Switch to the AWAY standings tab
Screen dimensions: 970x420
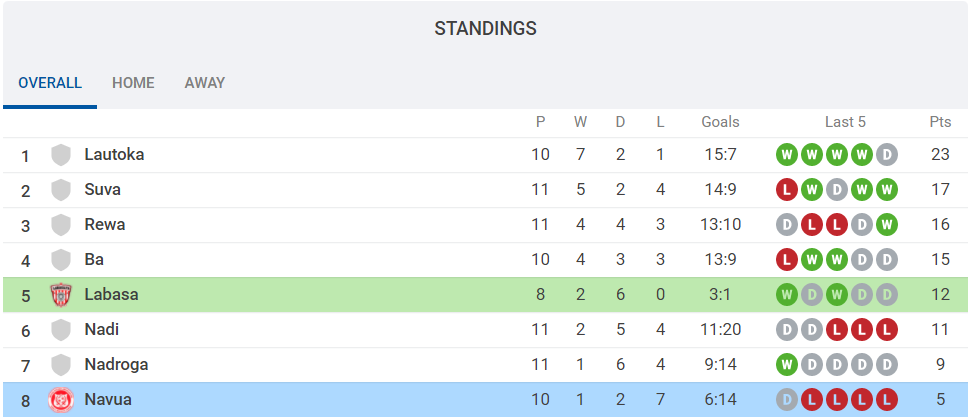[205, 83]
